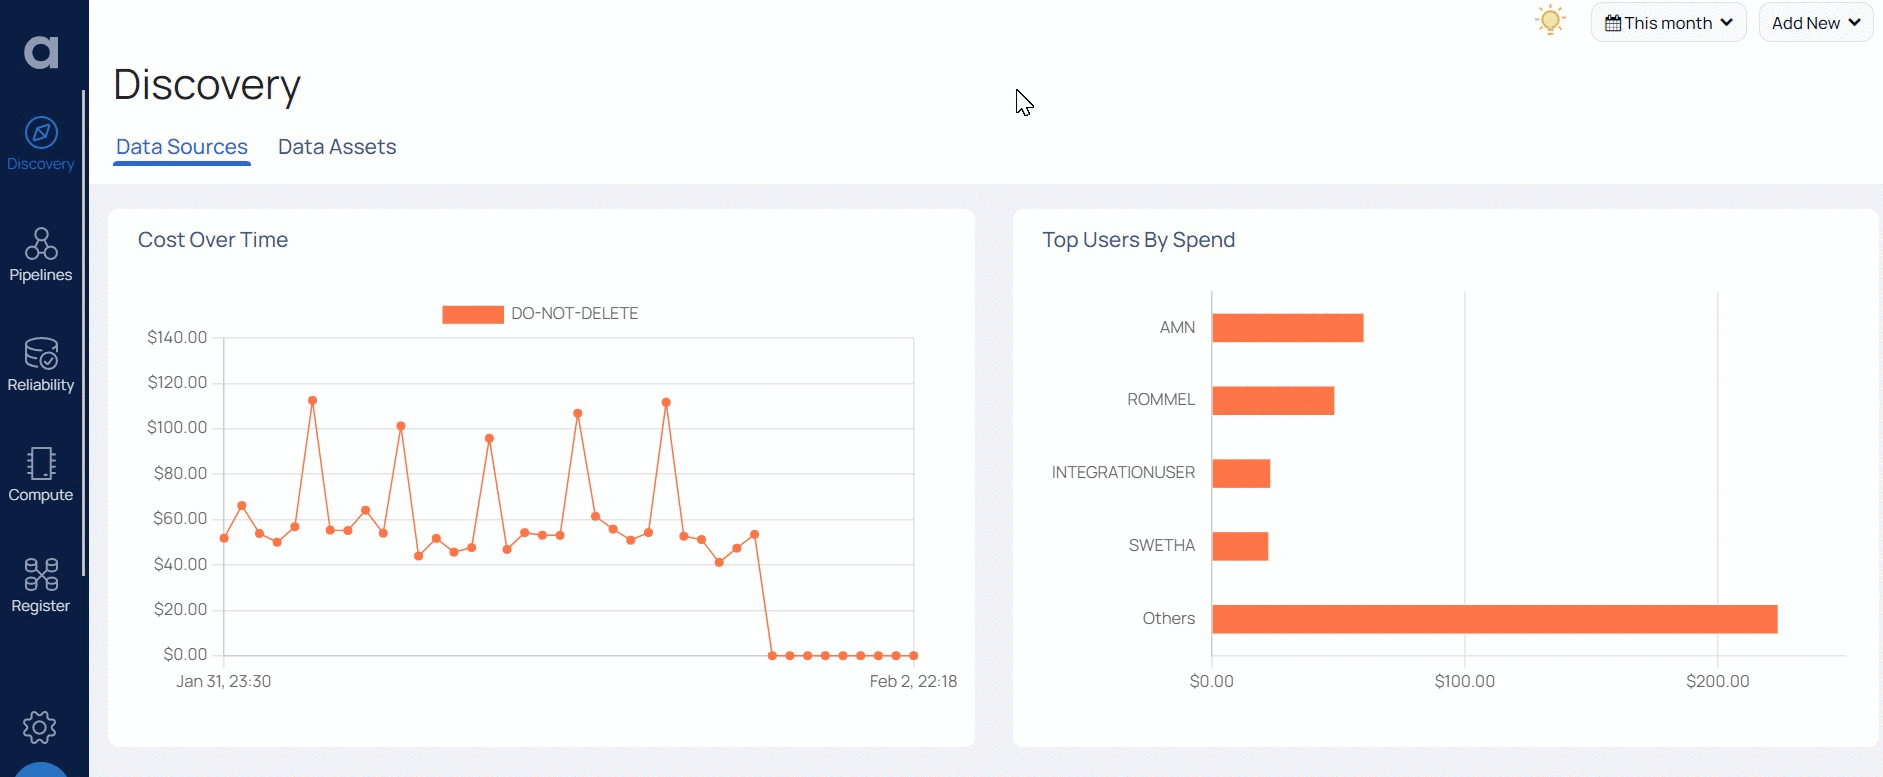This screenshot has width=1883, height=777.
Task: Click the Discovery page heading
Action: (207, 85)
